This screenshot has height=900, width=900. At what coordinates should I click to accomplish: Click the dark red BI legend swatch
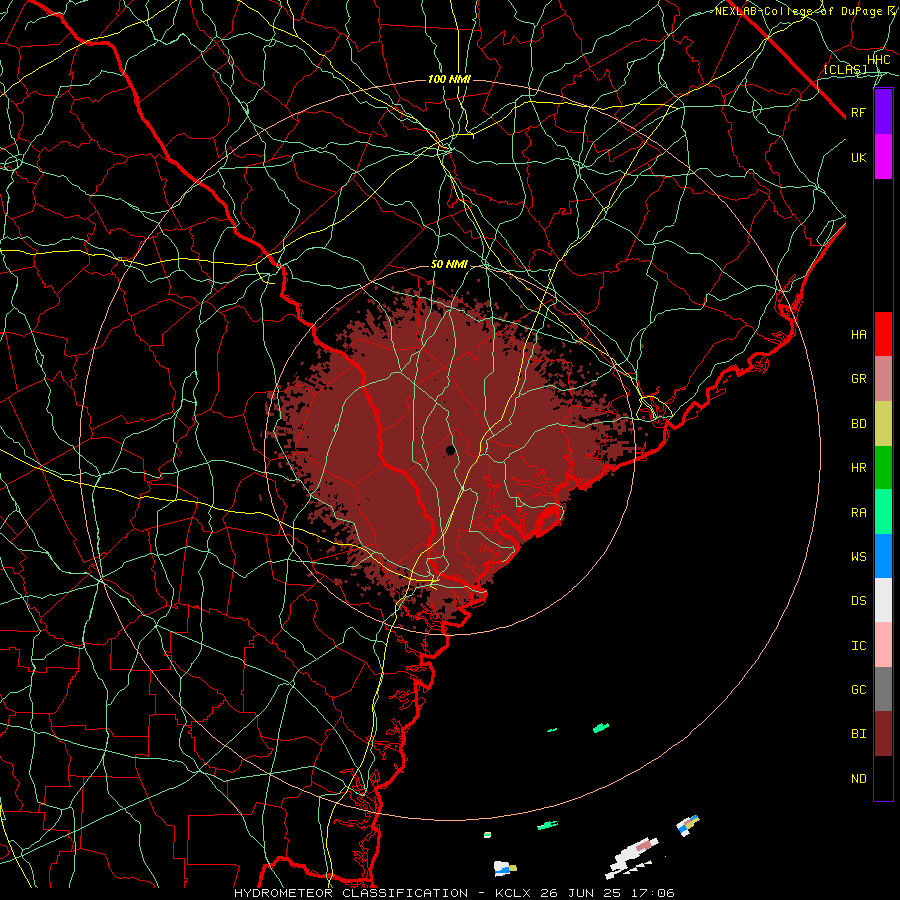tap(883, 733)
